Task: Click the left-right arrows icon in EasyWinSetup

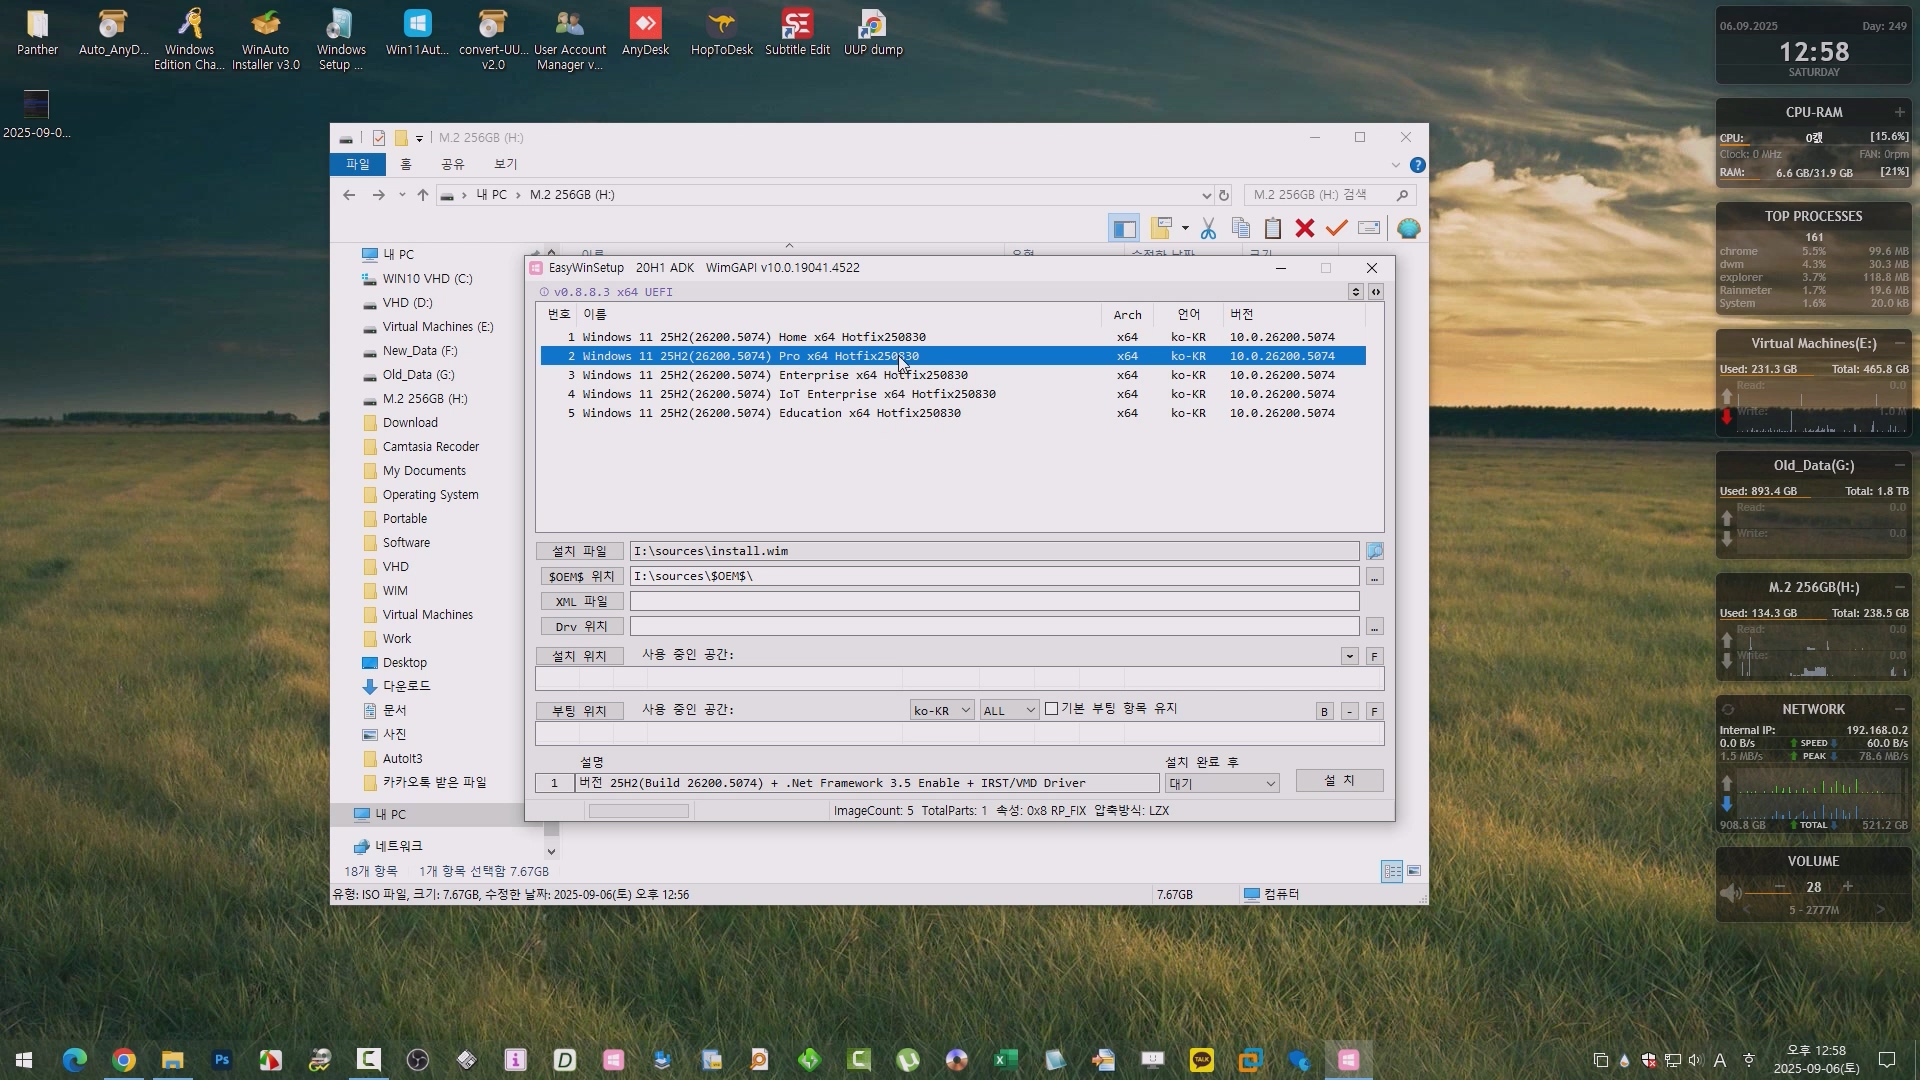Action: (x=1376, y=292)
